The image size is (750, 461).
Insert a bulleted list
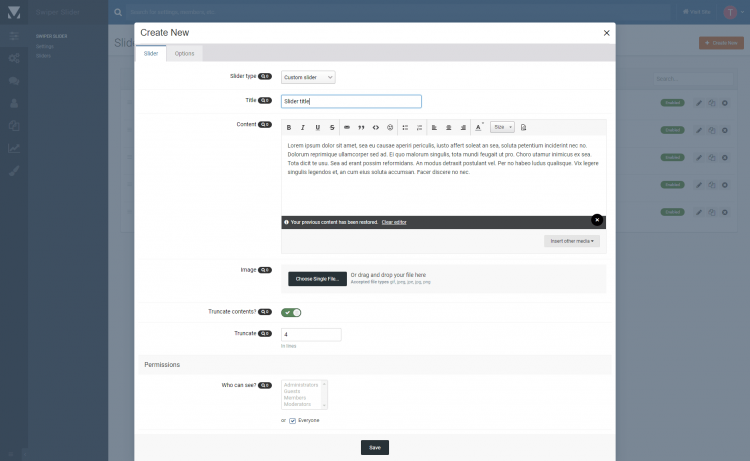click(405, 127)
